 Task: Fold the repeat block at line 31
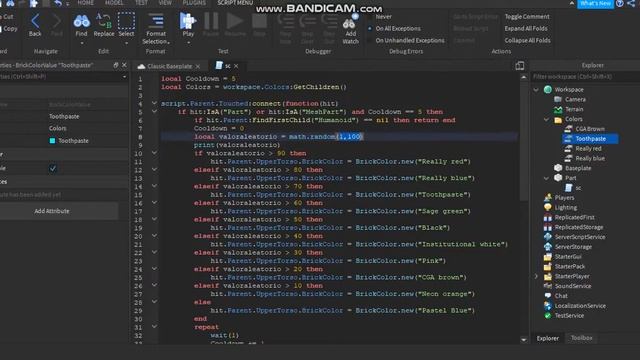(154, 327)
